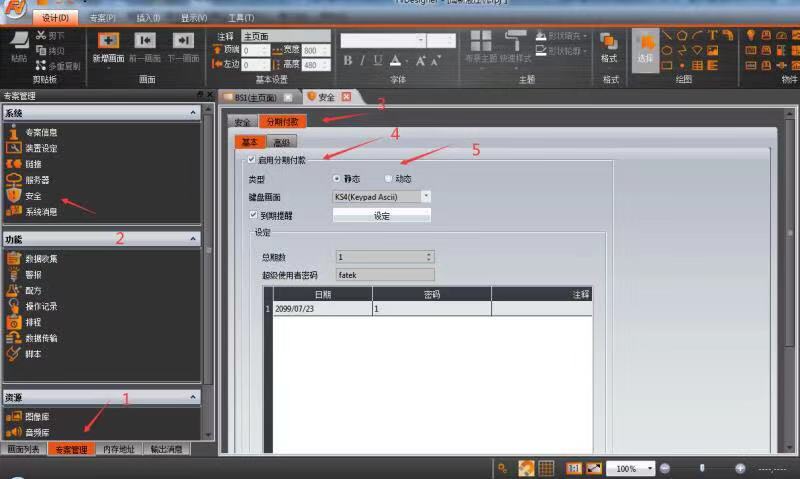800x479 pixels.
Task: Open the 插入(I) ribbon tab
Action: pyautogui.click(x=148, y=18)
